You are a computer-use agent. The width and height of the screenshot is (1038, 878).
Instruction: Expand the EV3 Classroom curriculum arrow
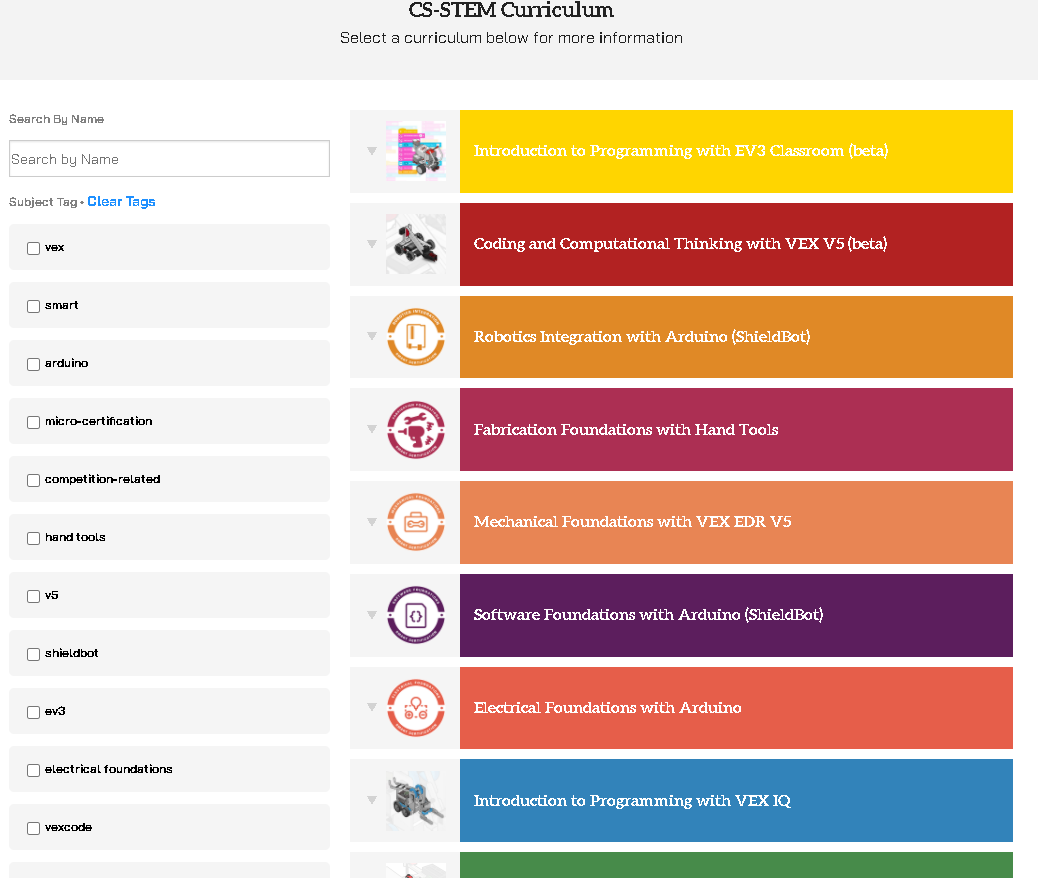click(x=372, y=151)
